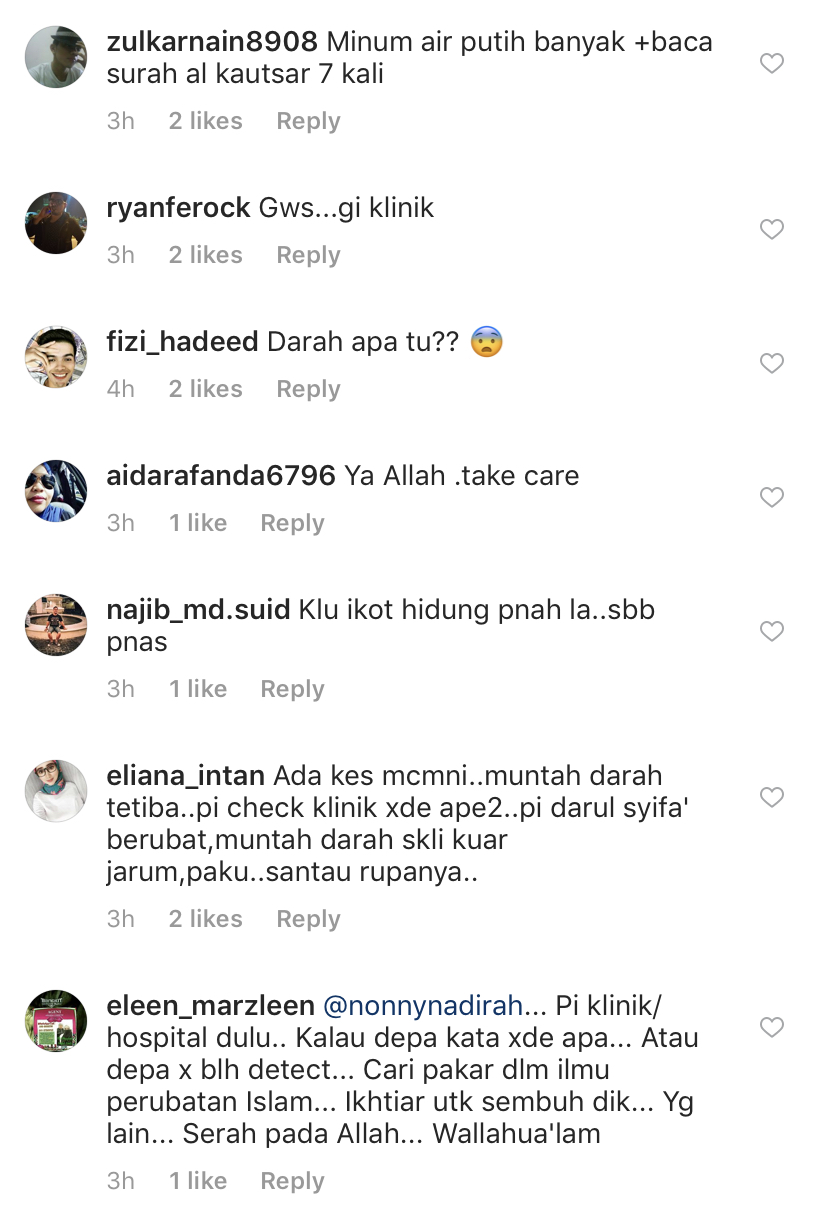Viewport: 828px width, 1227px height.
Task: Like fizi_hadeed's comment via heart
Action: (772, 364)
